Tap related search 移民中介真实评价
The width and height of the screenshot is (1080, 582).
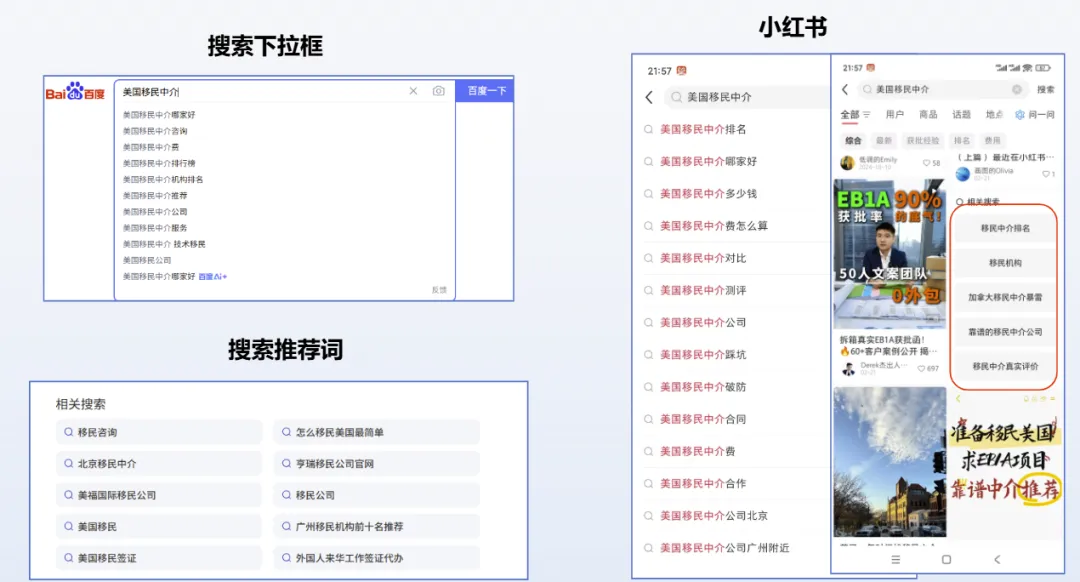point(1005,366)
